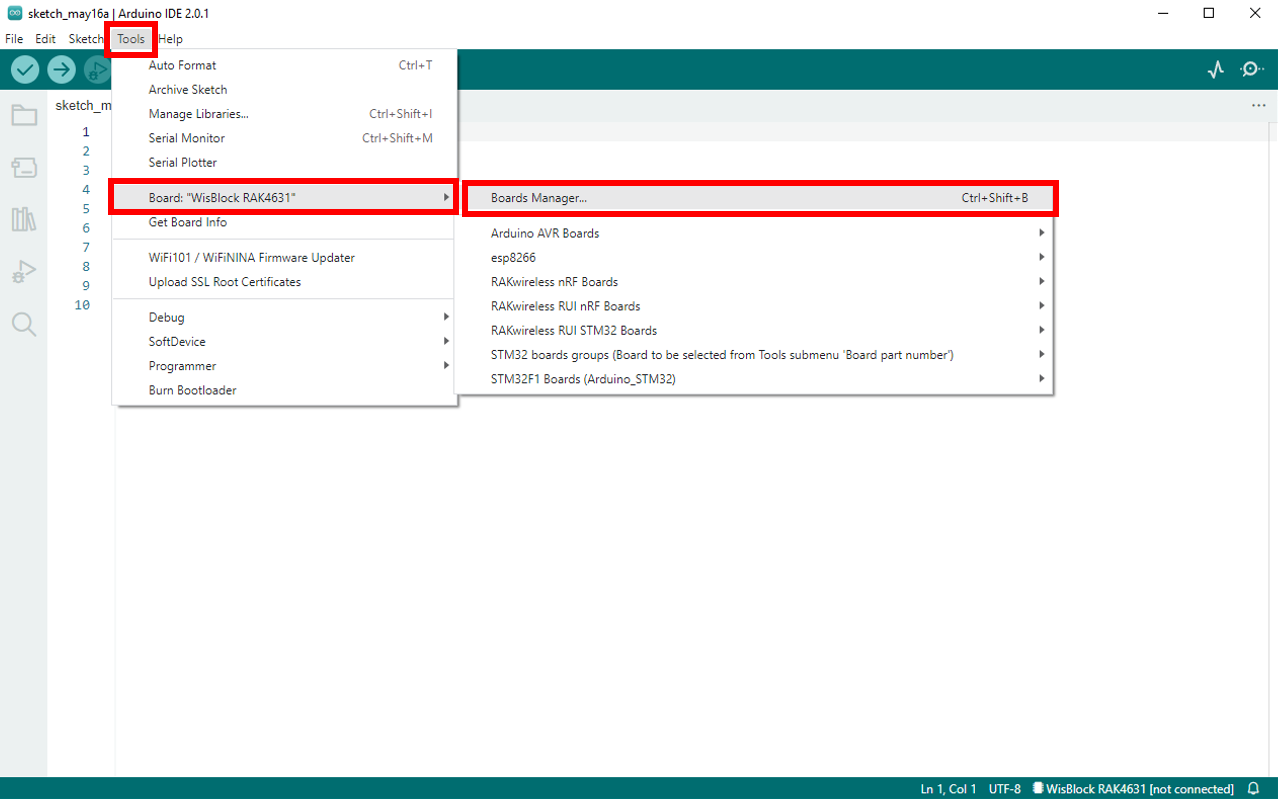
Task: Click the three-dots tab options icon
Action: [x=1258, y=105]
